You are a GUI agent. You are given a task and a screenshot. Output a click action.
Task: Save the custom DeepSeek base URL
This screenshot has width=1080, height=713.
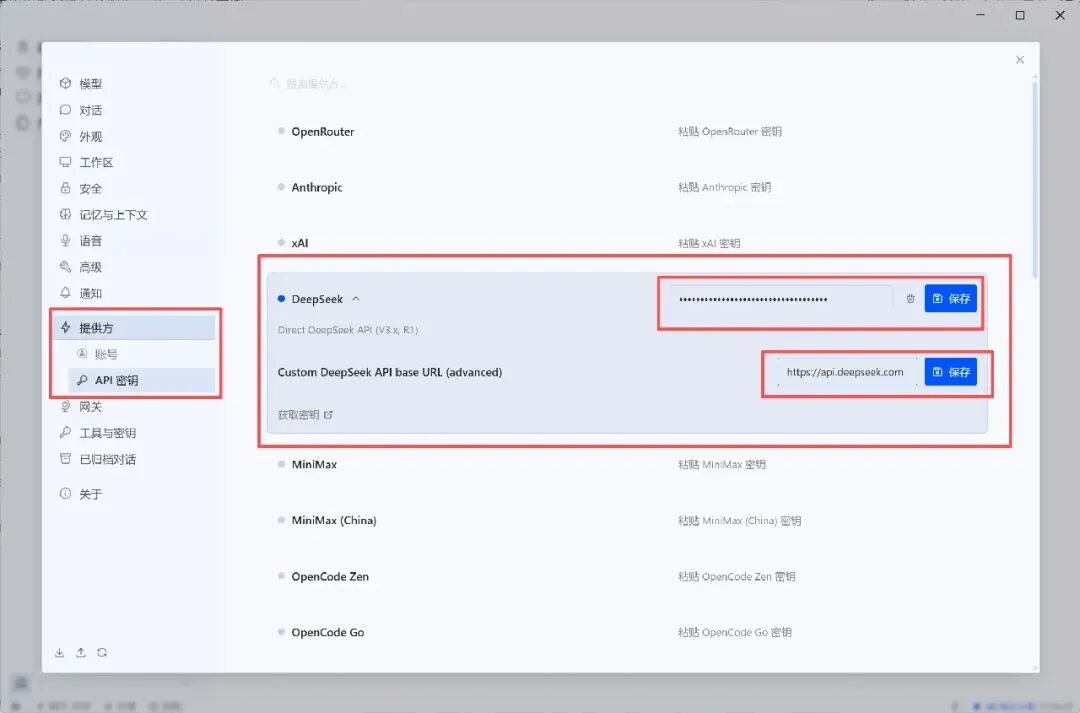[951, 372]
